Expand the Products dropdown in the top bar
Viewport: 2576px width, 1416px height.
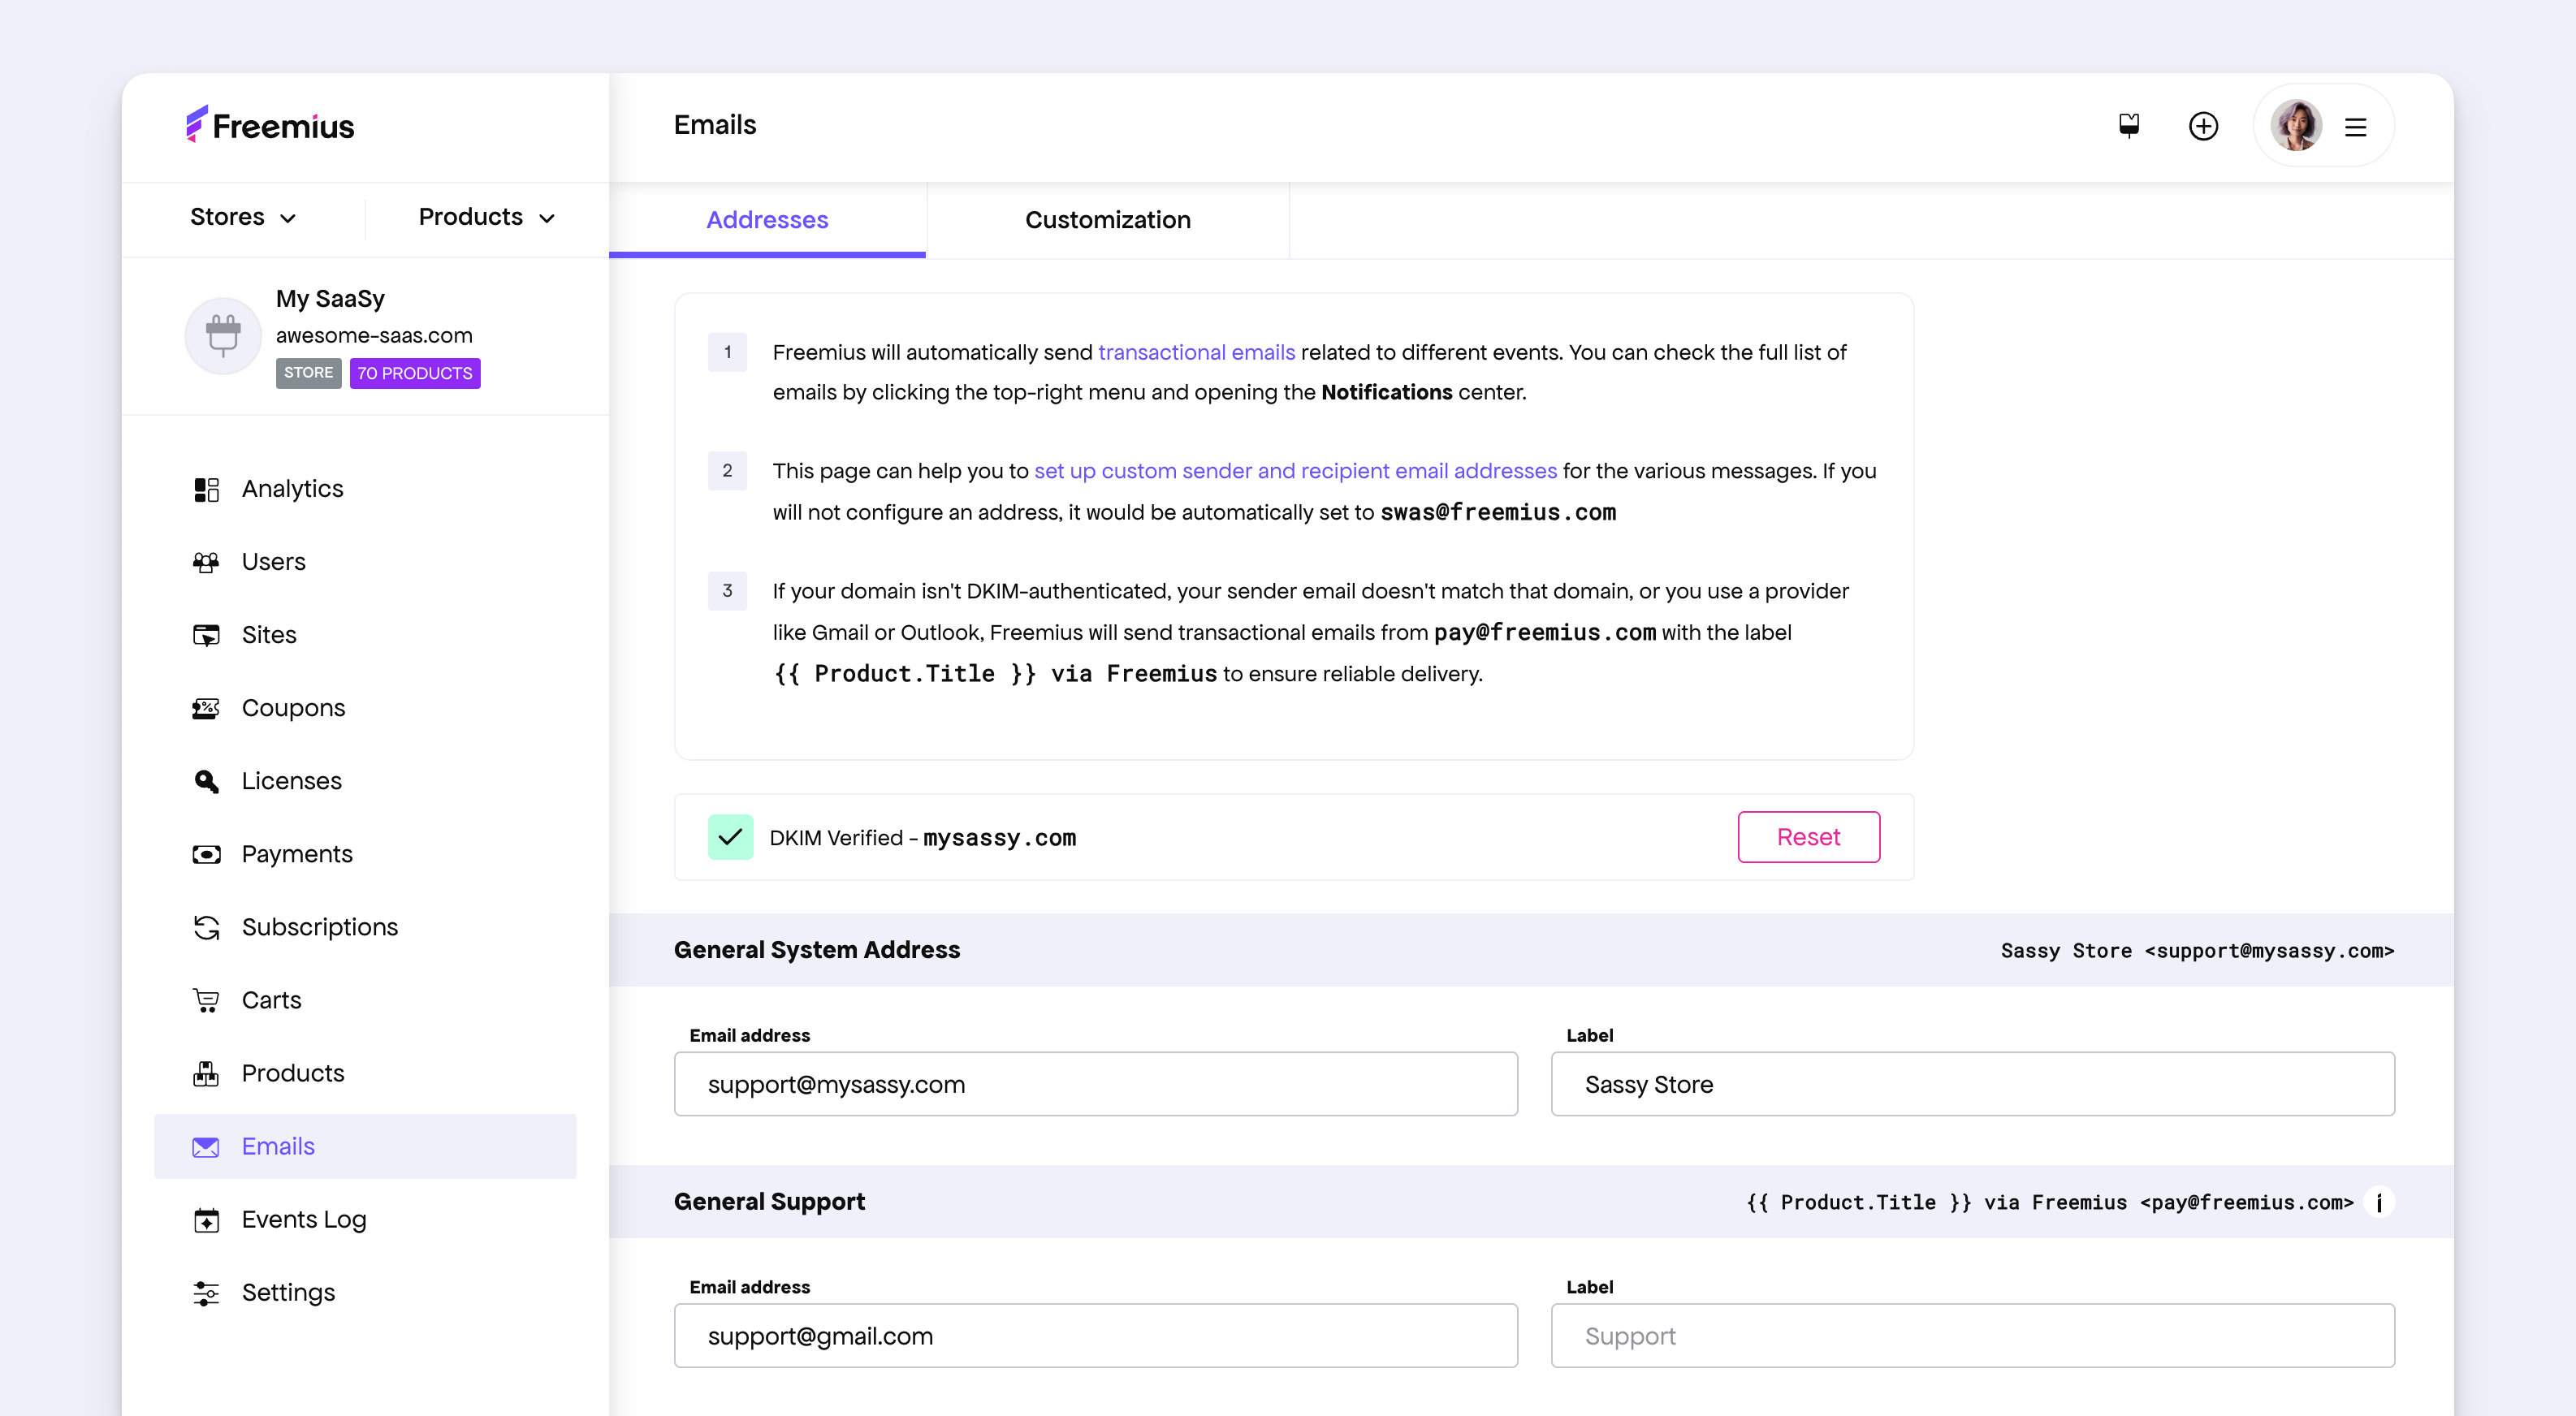coord(486,217)
